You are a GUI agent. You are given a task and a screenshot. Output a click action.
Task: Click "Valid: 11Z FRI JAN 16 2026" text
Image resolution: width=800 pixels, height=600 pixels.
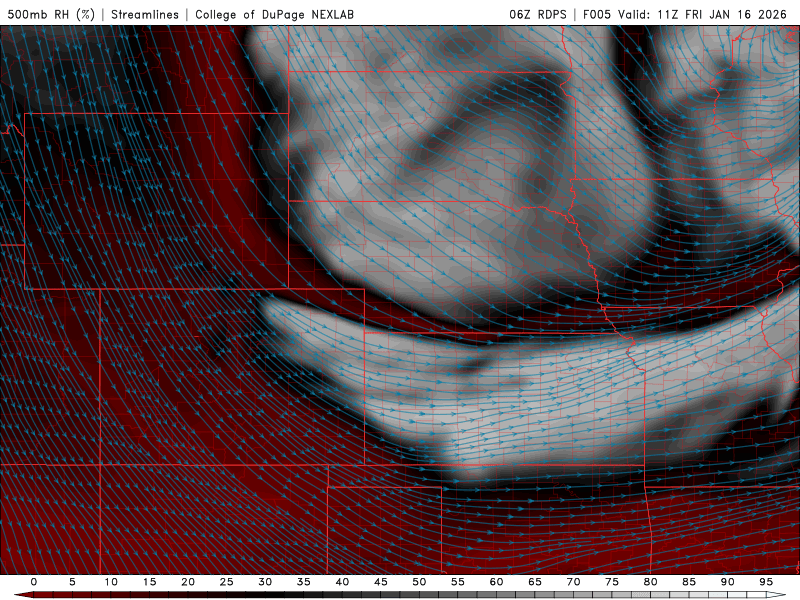click(x=703, y=14)
